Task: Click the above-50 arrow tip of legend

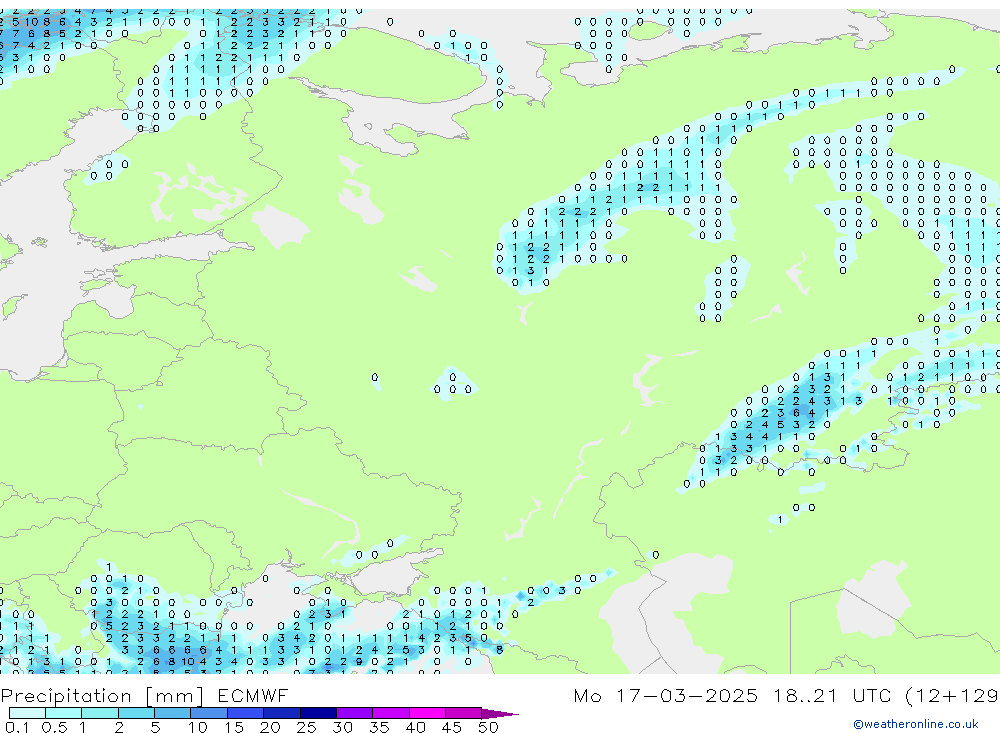Action: tap(500, 713)
